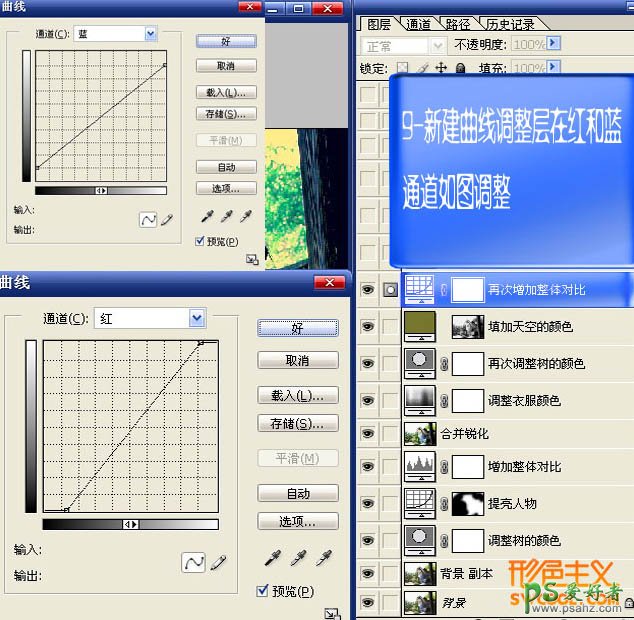
Task: Click the lock all padlock icon in Layers panel
Action: click(461, 69)
